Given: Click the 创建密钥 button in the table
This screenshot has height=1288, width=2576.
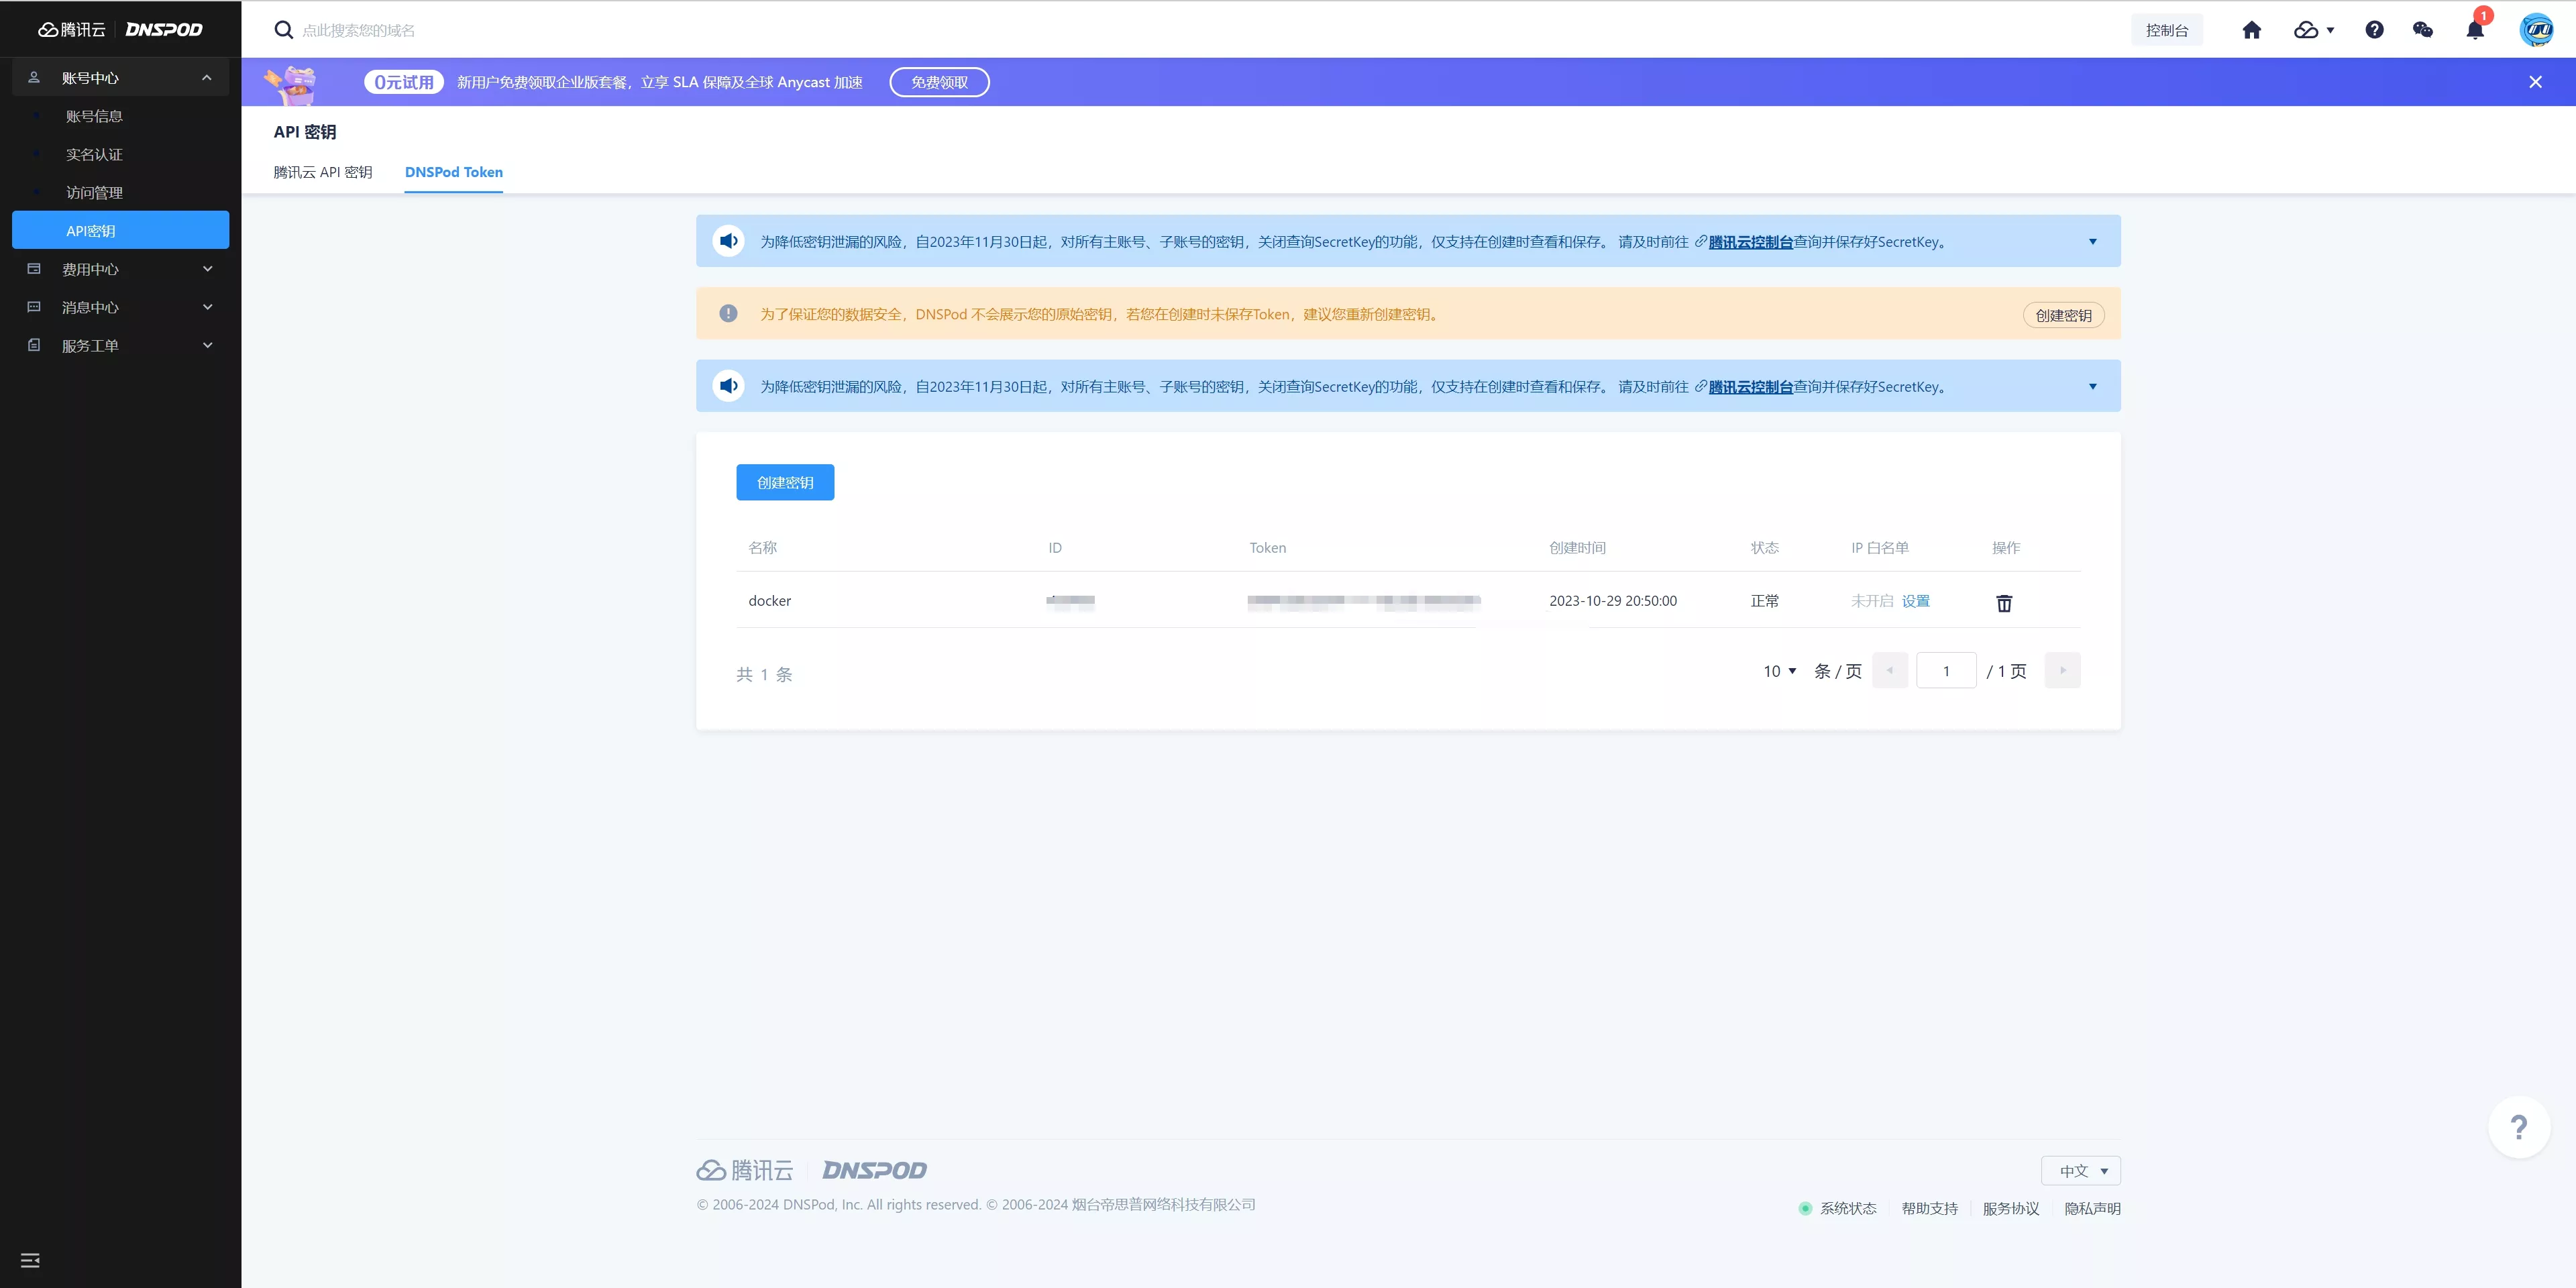Looking at the screenshot, I should coord(784,481).
